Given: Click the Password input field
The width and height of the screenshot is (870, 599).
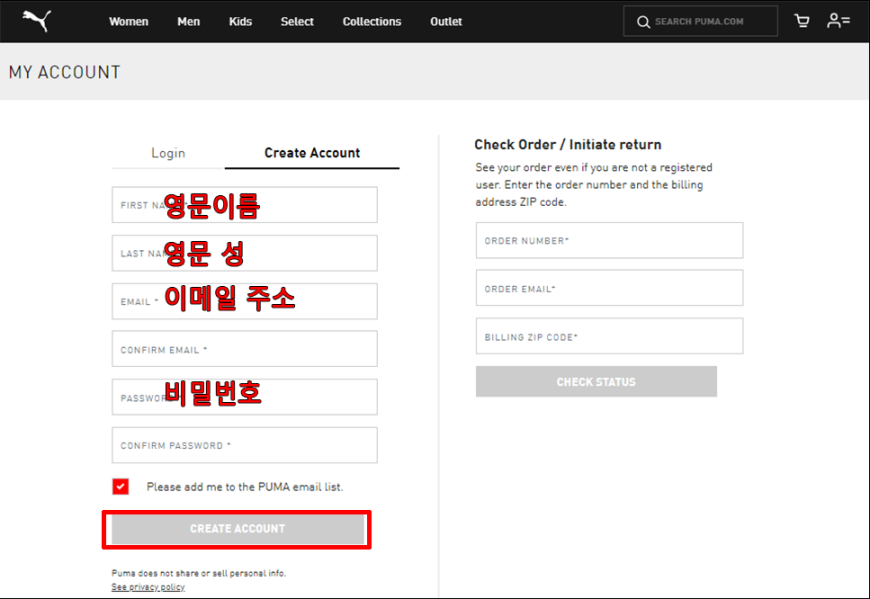Looking at the screenshot, I should pos(245,397).
